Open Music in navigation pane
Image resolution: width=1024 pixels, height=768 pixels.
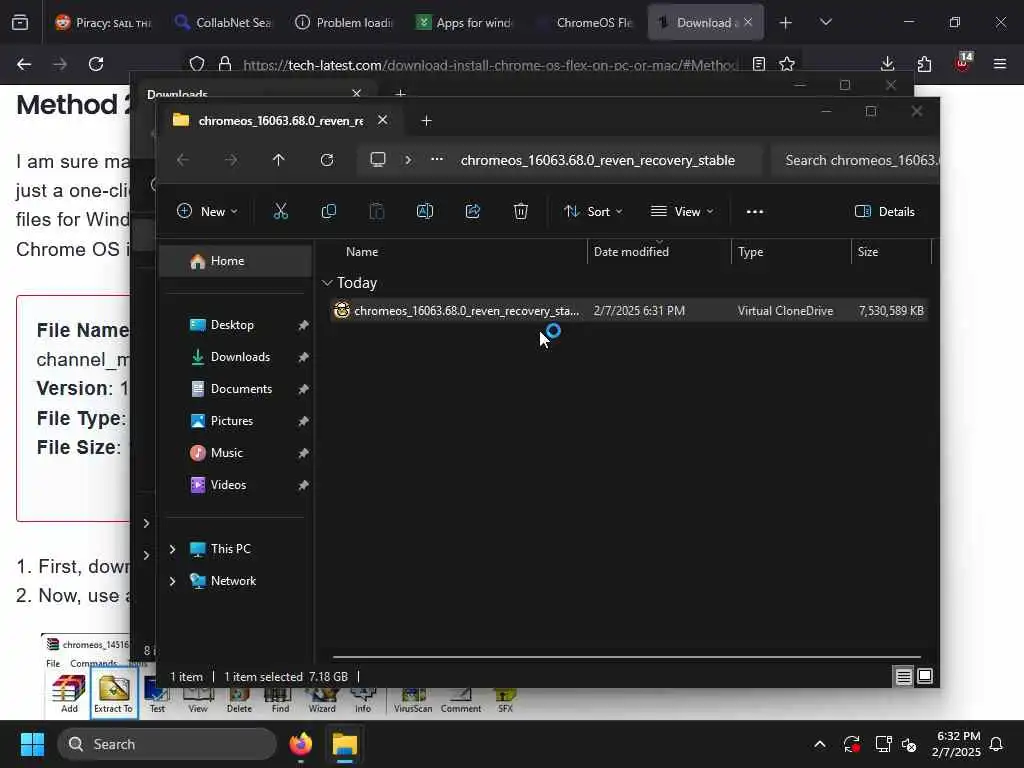235,453
